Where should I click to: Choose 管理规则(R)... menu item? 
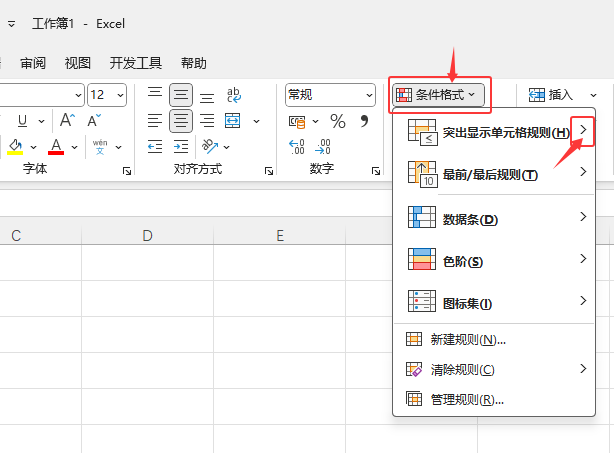coord(494,399)
